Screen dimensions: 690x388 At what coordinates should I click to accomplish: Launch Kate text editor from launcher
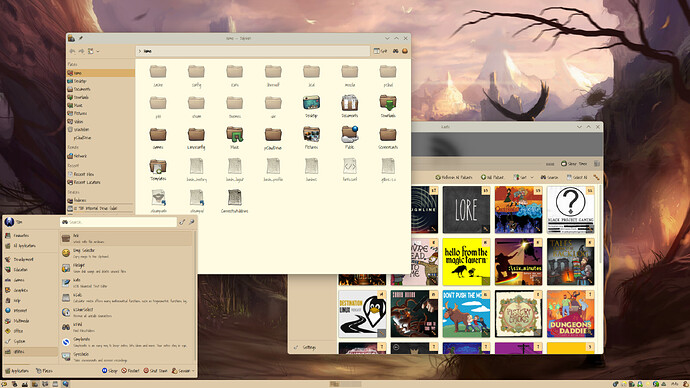[x=126, y=283]
